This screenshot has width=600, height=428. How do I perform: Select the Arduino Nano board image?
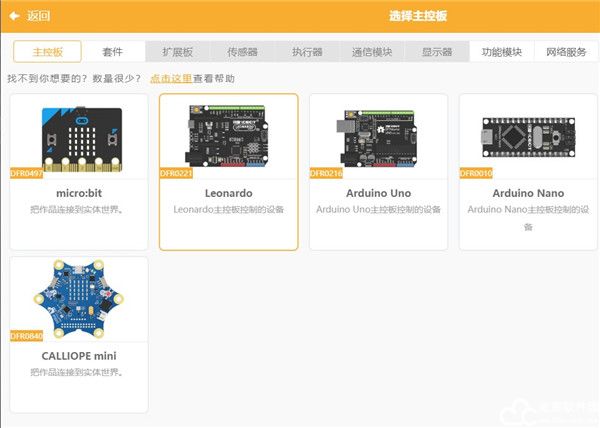coord(528,137)
